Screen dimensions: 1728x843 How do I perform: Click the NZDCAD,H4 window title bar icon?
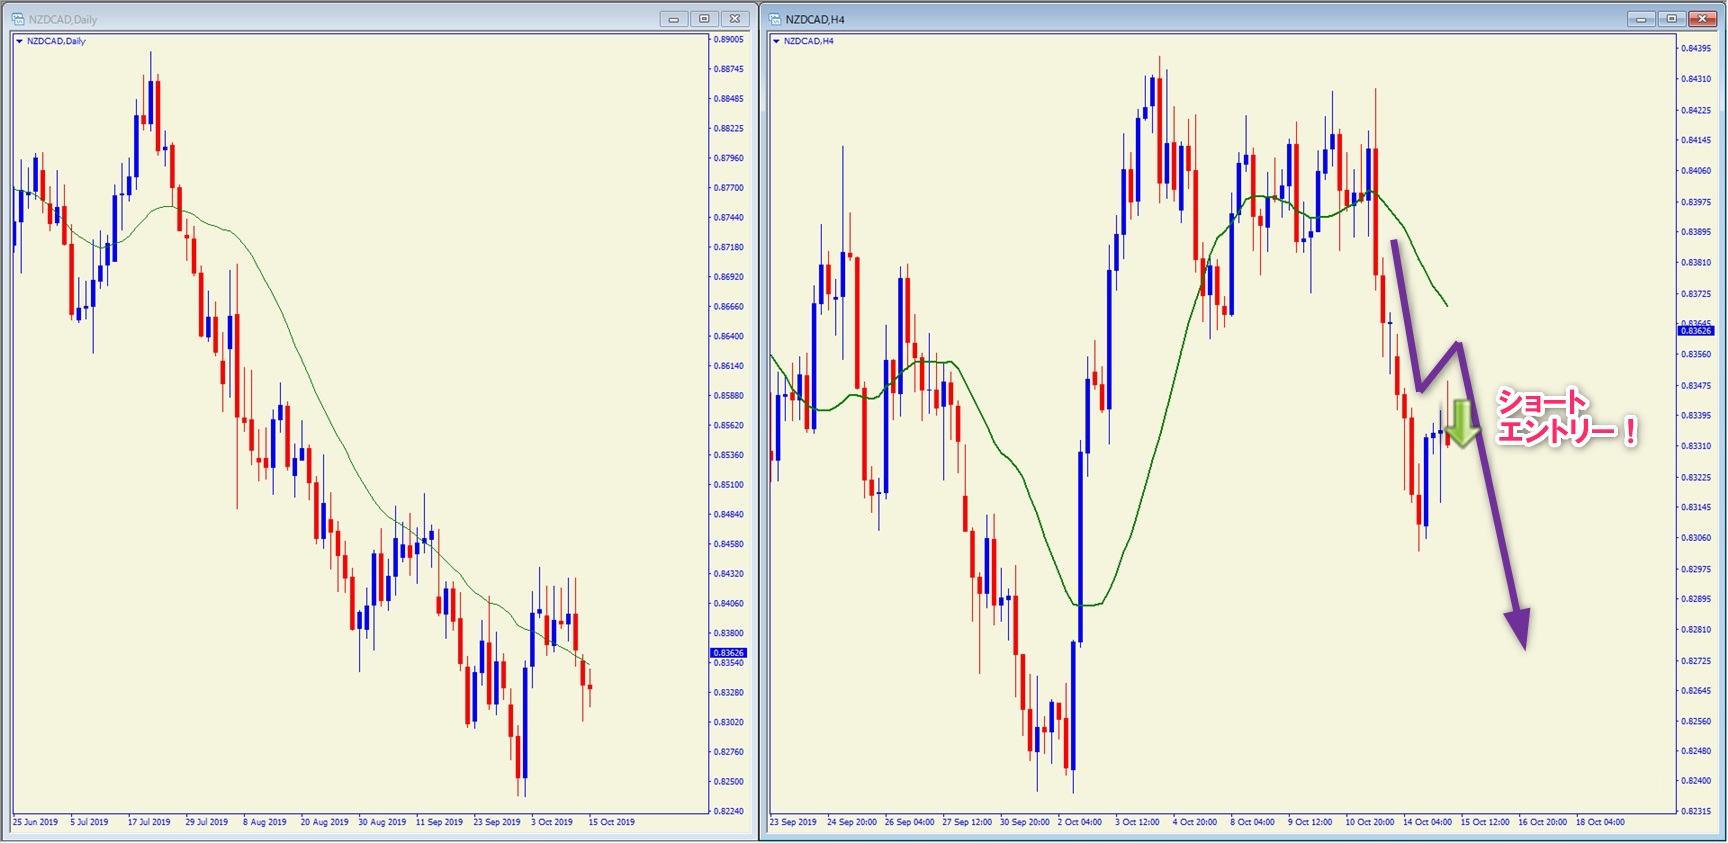[775, 19]
